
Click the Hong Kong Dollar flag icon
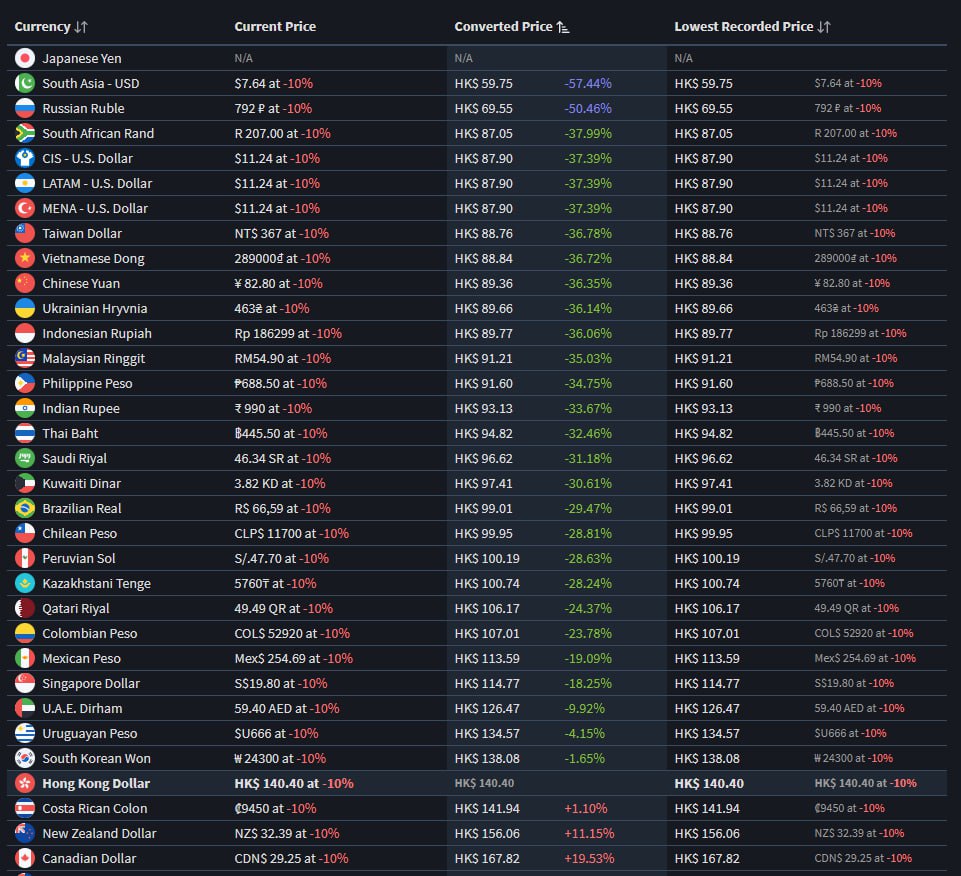point(25,784)
